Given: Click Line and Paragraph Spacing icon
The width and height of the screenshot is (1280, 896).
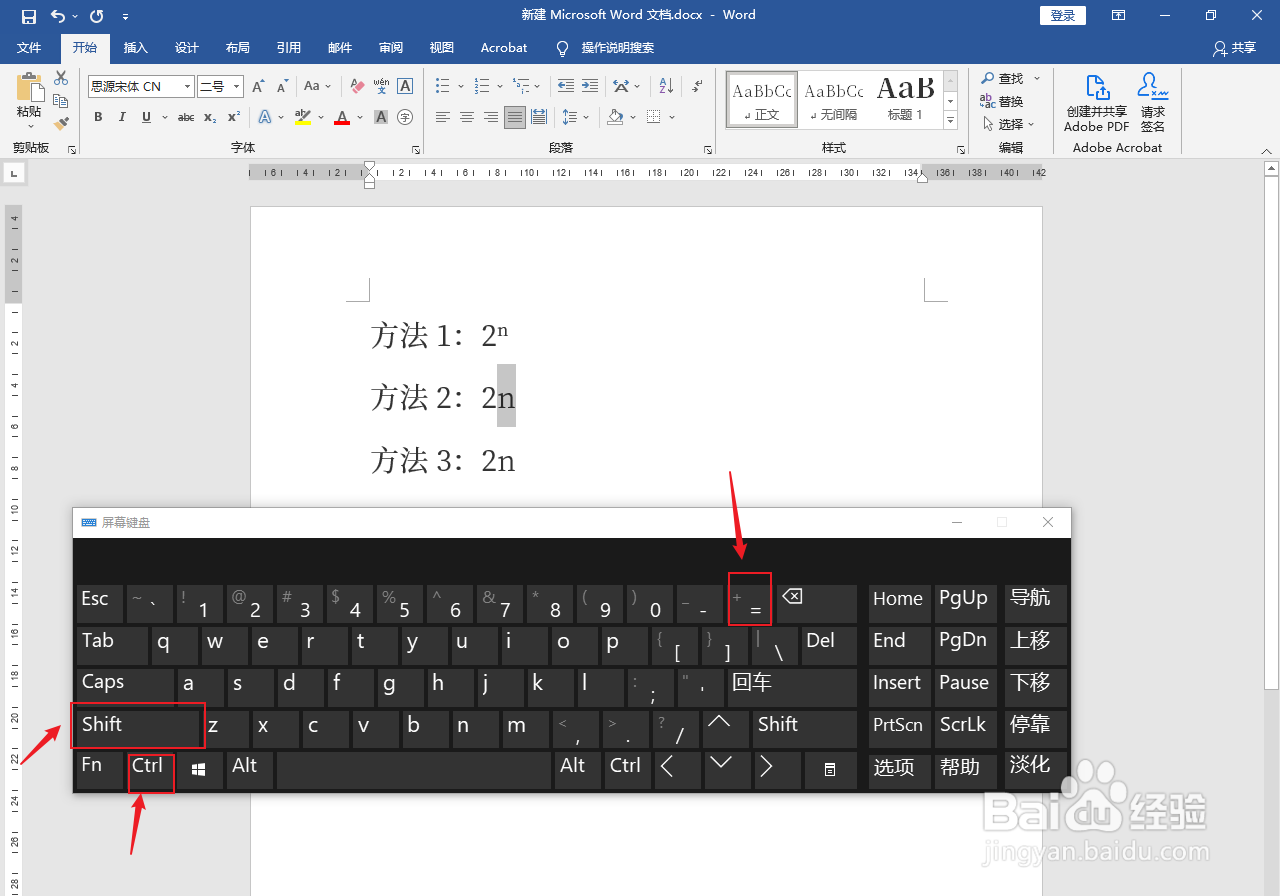Looking at the screenshot, I should tap(570, 117).
